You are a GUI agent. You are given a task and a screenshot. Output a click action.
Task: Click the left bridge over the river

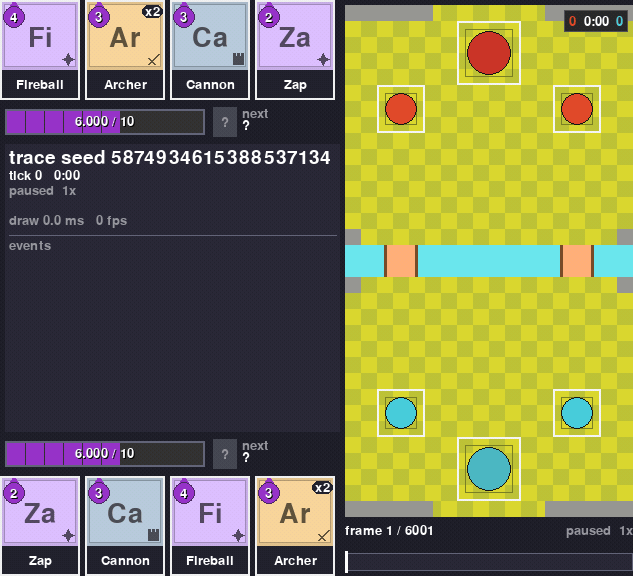[x=401, y=261]
